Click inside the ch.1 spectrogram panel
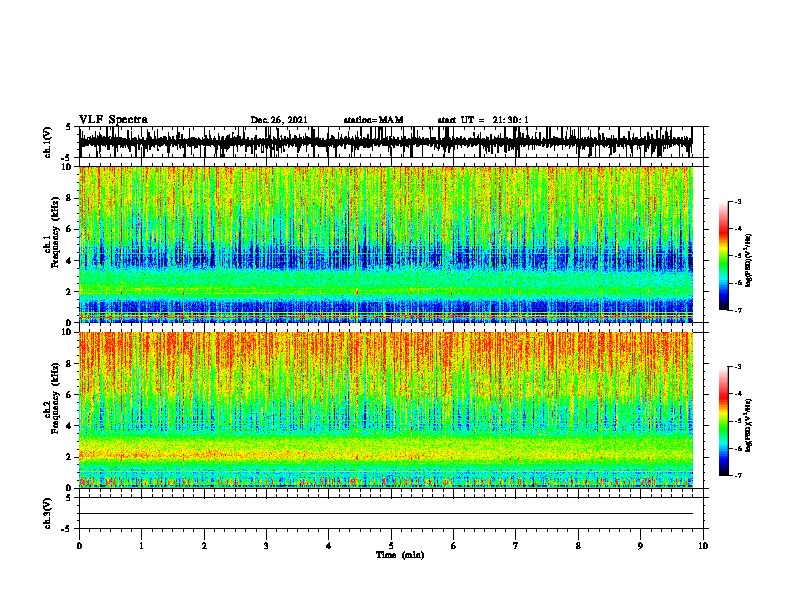The image size is (792, 612). (385, 244)
